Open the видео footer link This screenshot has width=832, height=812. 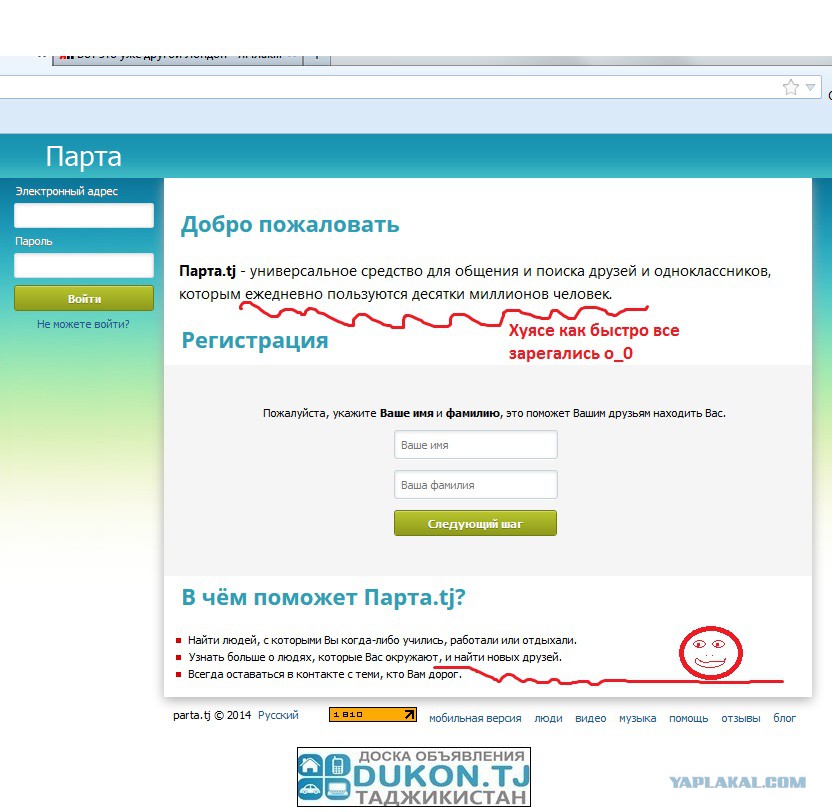click(x=591, y=718)
